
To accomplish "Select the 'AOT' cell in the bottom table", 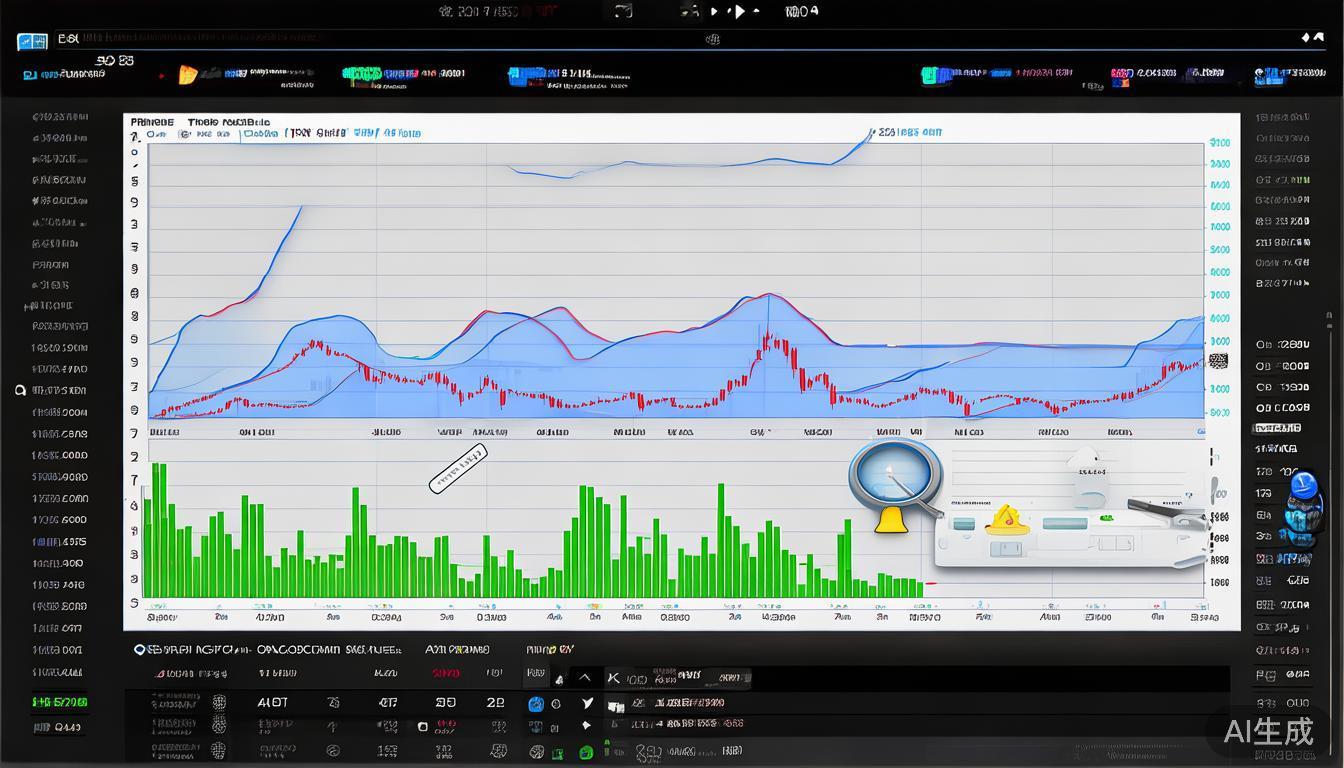I will [273, 703].
